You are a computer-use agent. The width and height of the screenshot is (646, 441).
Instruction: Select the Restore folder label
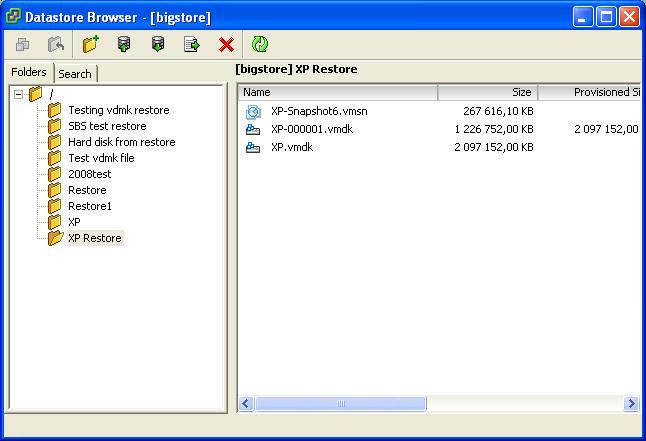pos(87,190)
